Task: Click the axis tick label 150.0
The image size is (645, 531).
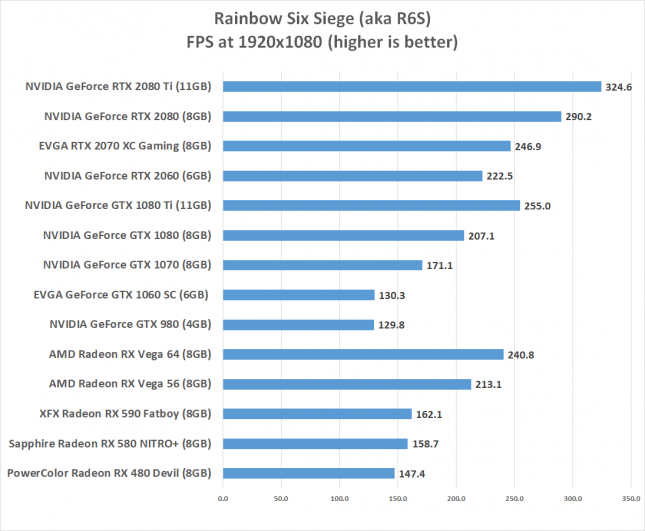Action: 398,499
